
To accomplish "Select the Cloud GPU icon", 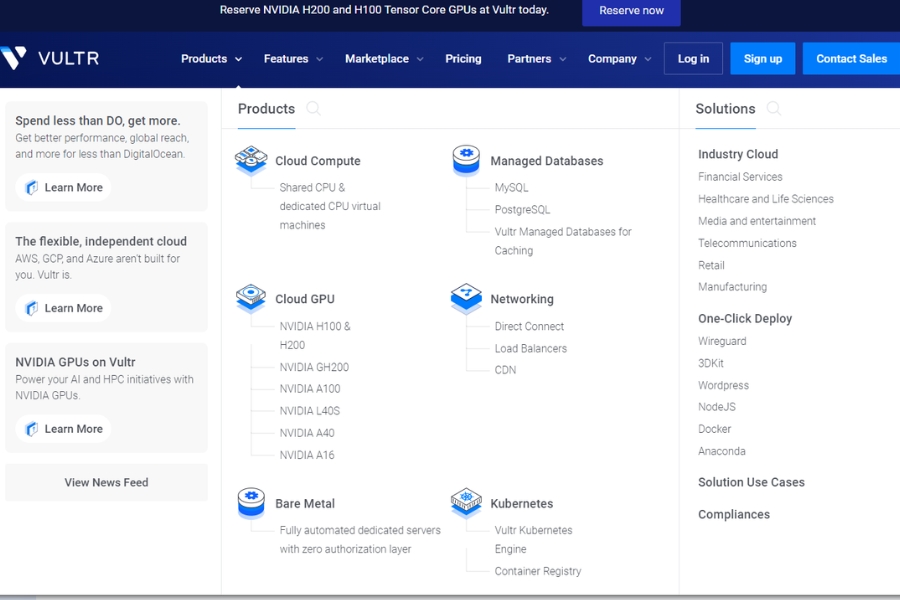I will click(251, 297).
